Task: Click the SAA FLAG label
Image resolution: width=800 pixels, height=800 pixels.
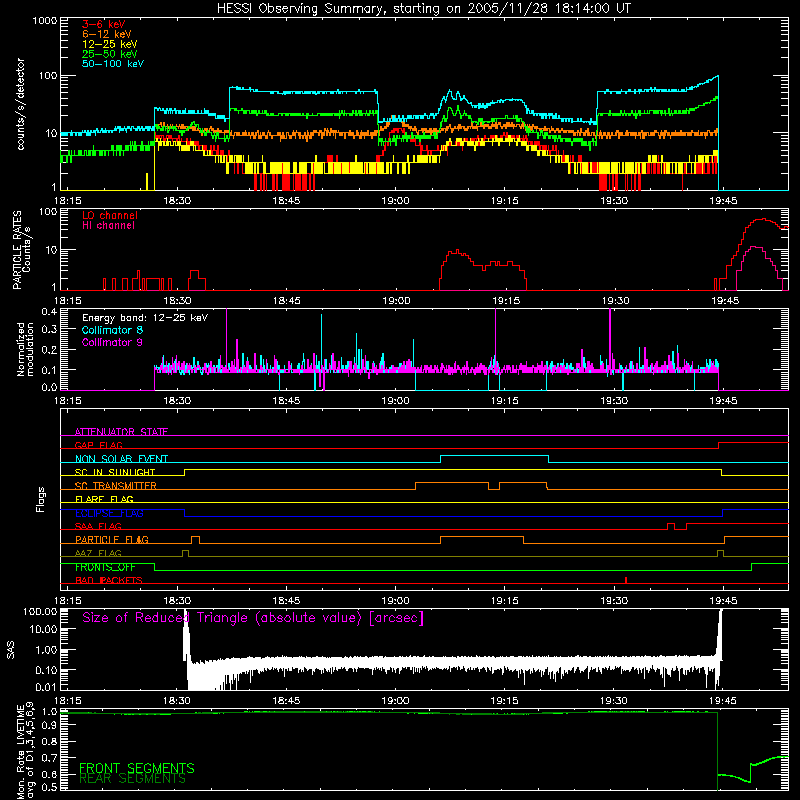Action: coord(98,526)
